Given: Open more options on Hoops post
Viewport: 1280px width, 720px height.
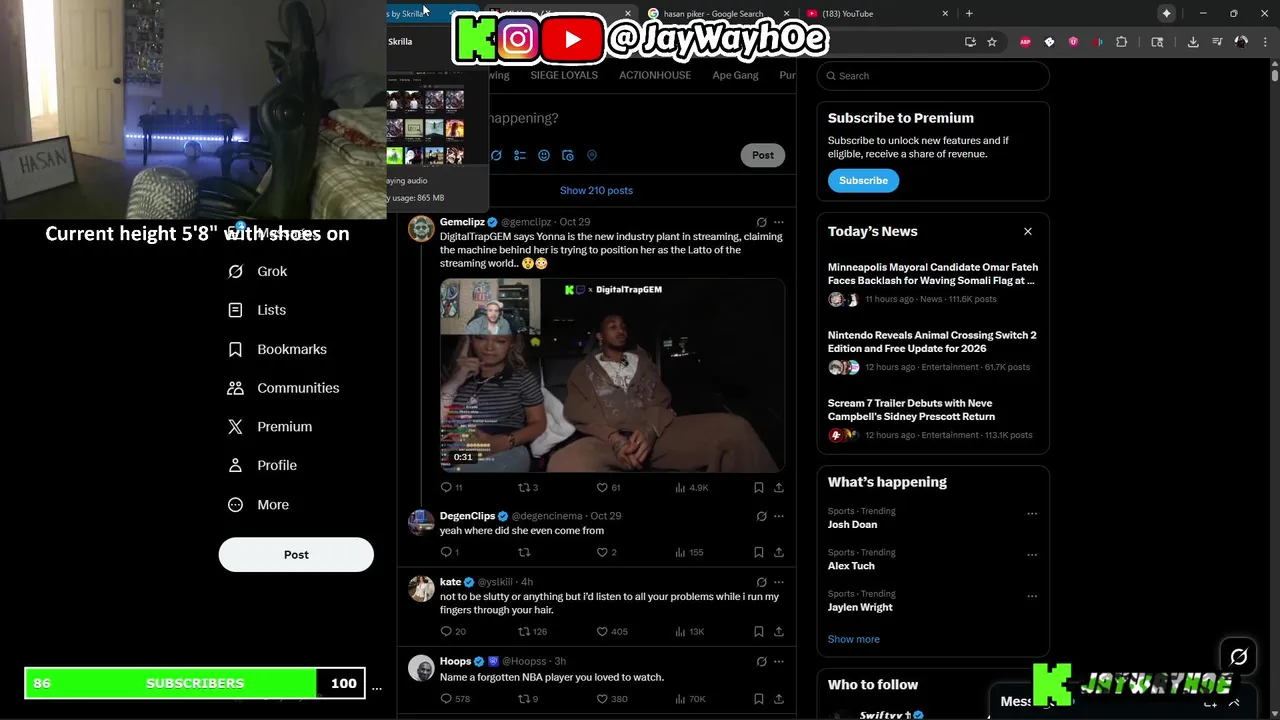Looking at the screenshot, I should click(779, 661).
